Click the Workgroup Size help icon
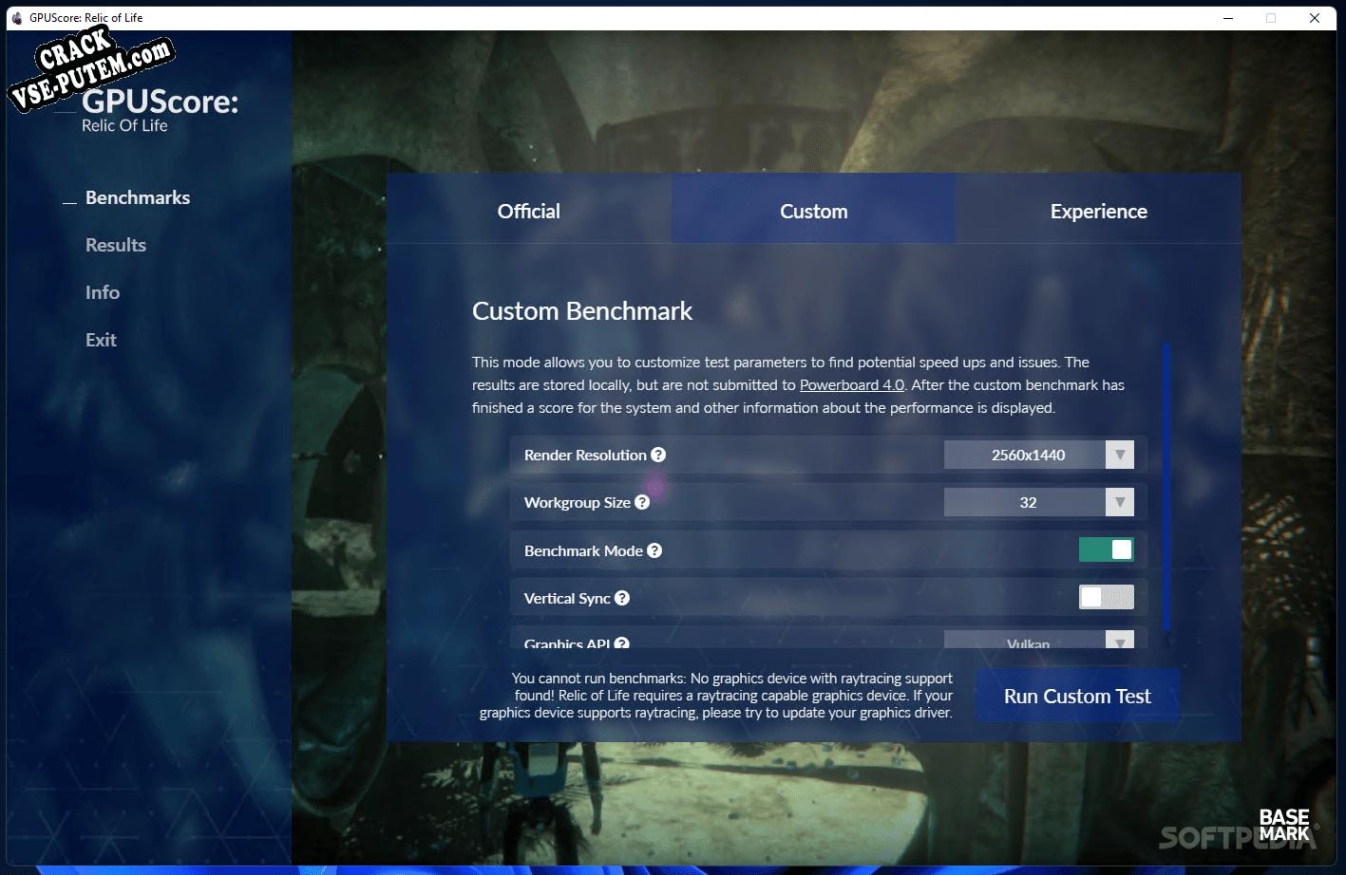The width and height of the screenshot is (1346, 875). coord(642,502)
